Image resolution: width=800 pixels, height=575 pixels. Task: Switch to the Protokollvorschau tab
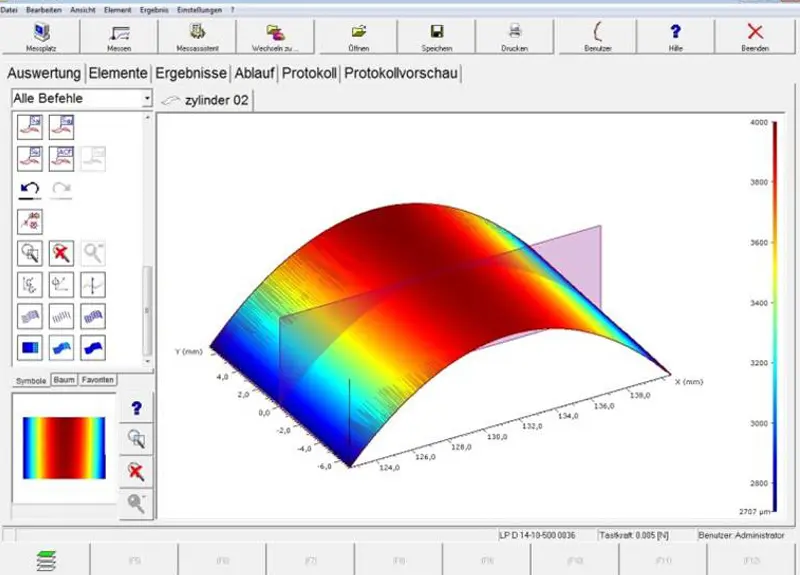pos(402,73)
